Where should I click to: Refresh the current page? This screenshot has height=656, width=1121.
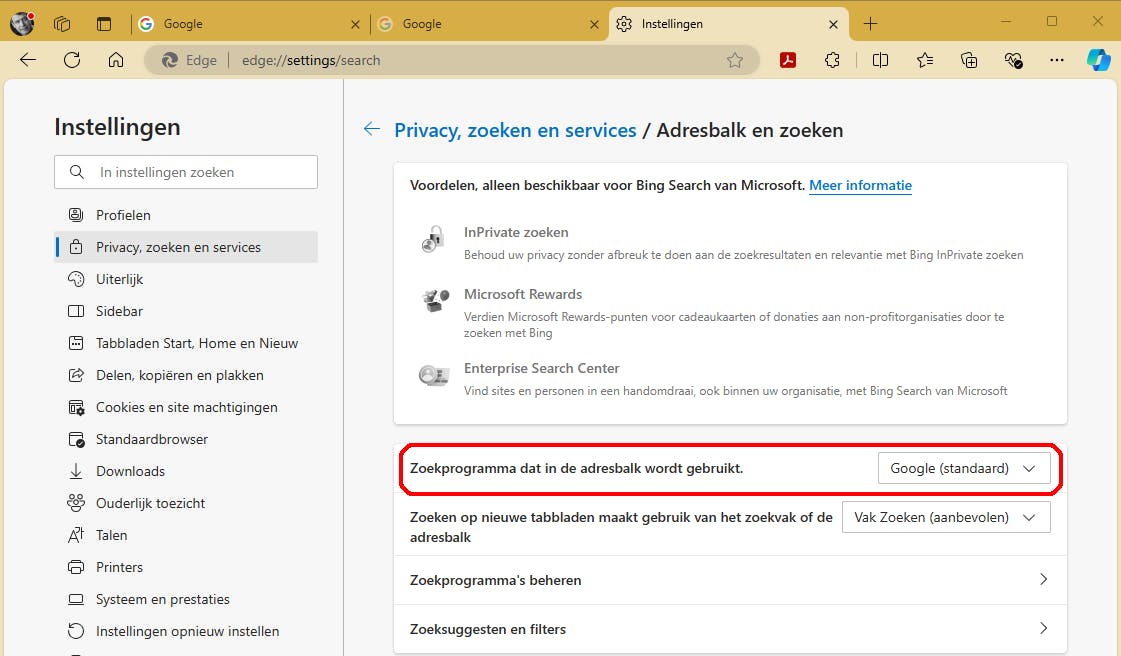point(72,60)
